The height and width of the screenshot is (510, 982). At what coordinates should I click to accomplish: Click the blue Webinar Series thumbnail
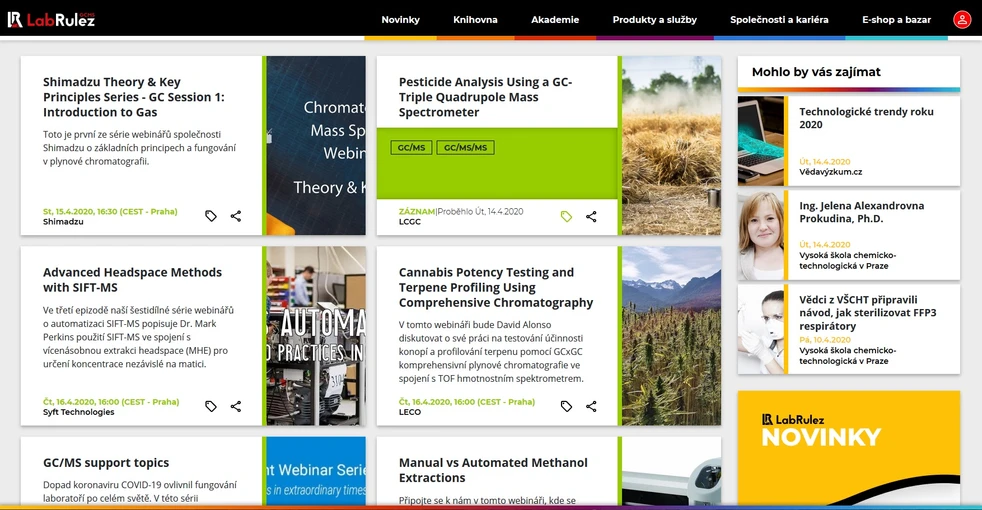pyautogui.click(x=316, y=471)
